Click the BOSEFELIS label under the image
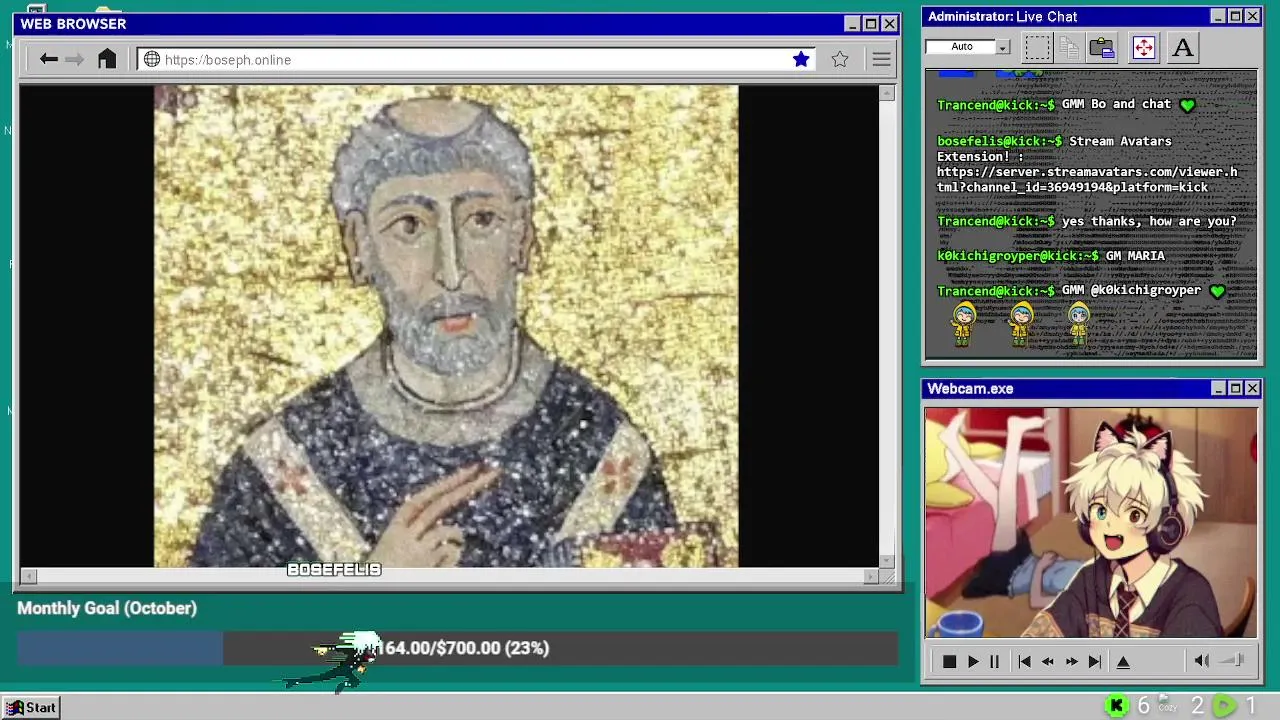The width and height of the screenshot is (1280, 720). (x=334, y=570)
